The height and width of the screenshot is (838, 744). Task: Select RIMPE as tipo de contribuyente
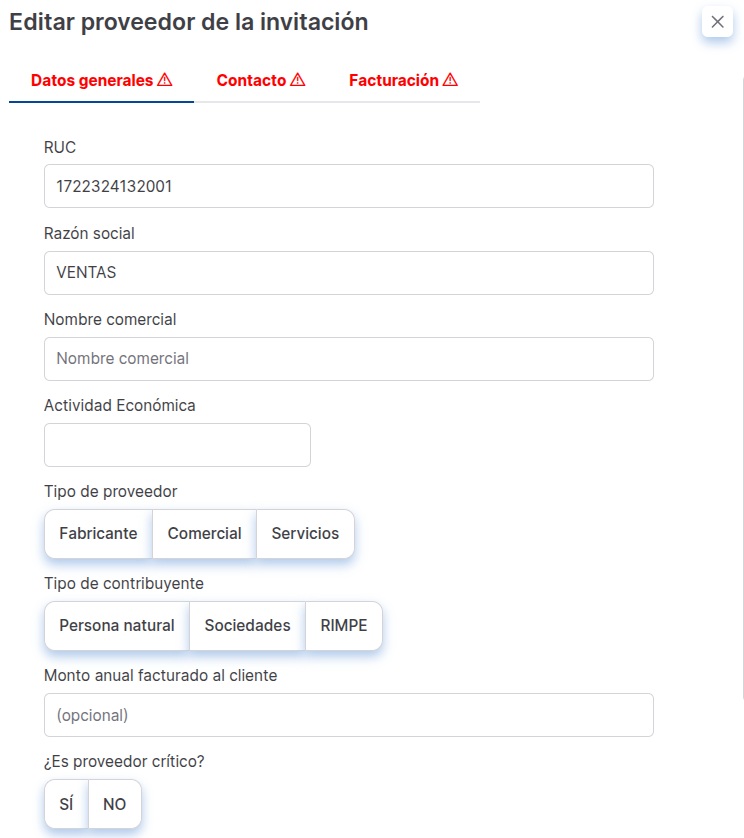(x=343, y=626)
